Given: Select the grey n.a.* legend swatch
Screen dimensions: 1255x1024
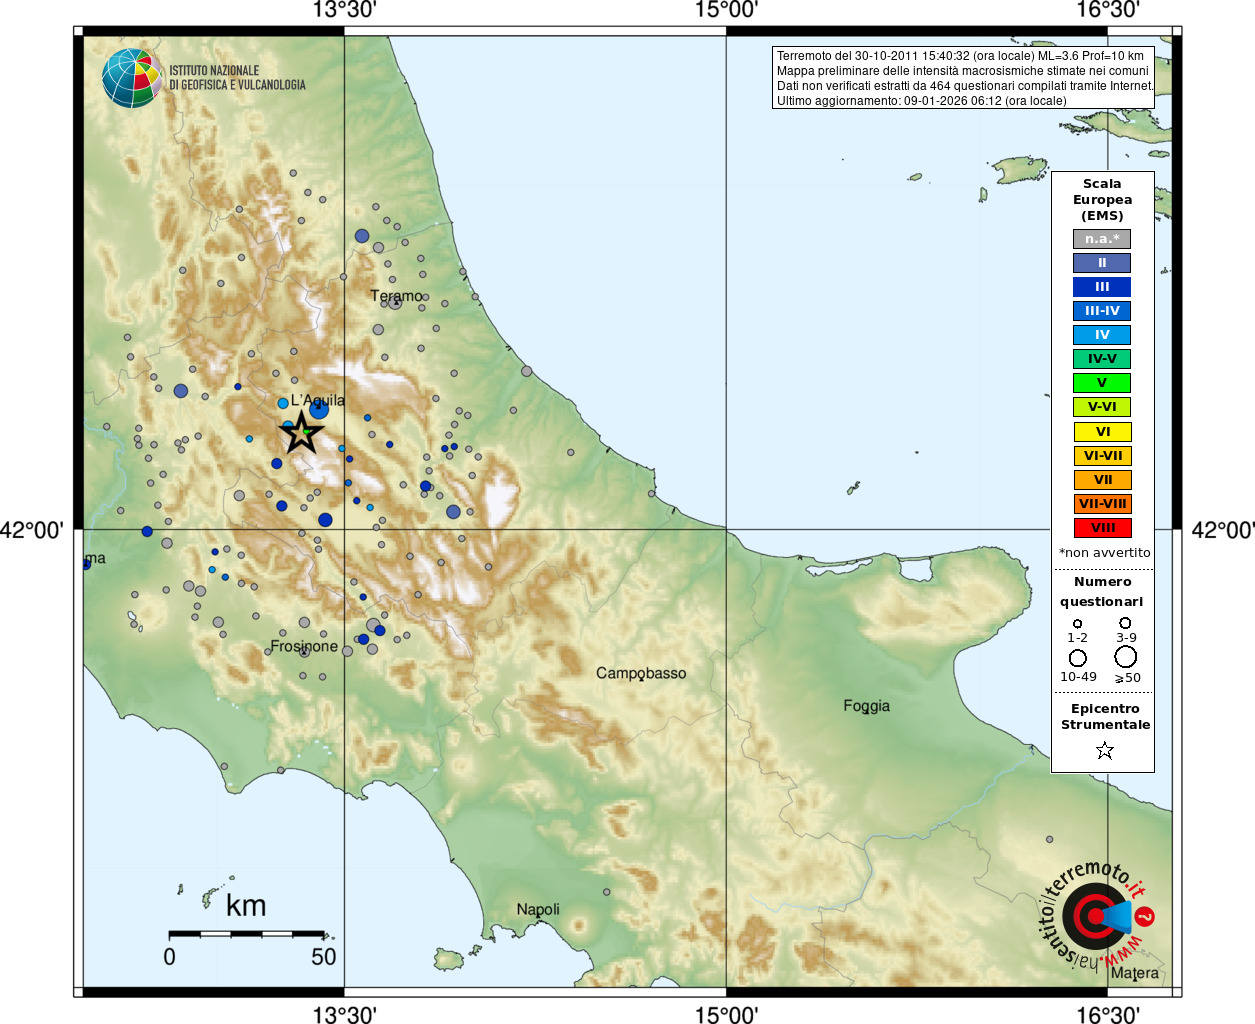Looking at the screenshot, I should pyautogui.click(x=1102, y=239).
